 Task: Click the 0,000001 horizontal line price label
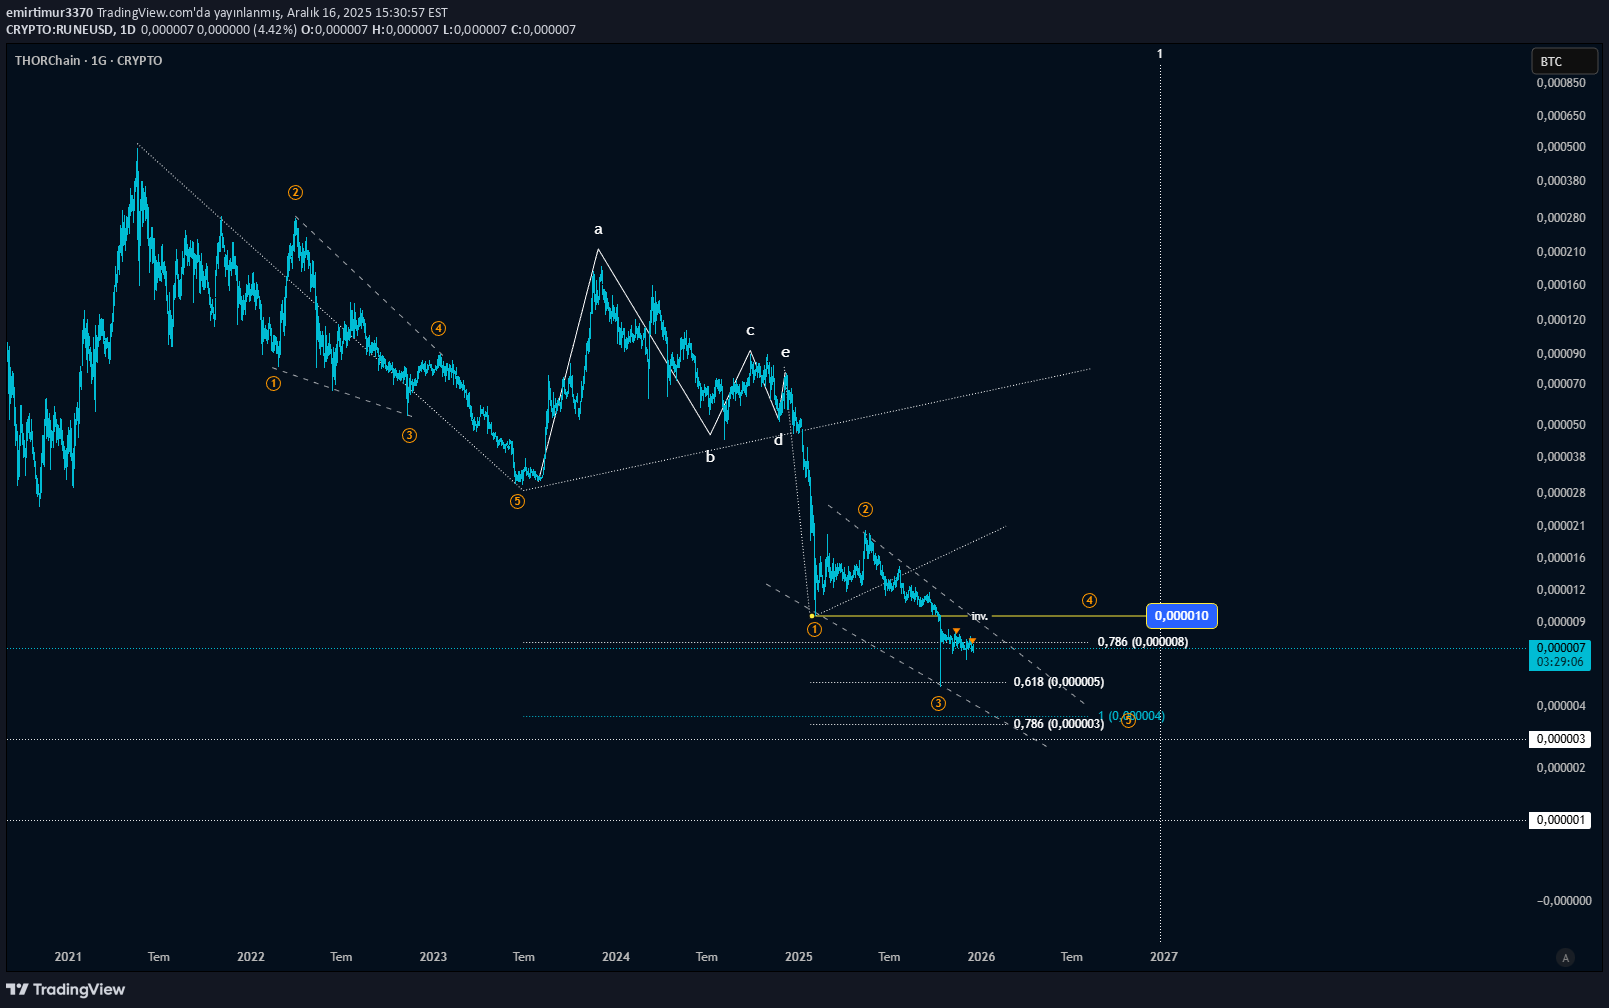1559,820
